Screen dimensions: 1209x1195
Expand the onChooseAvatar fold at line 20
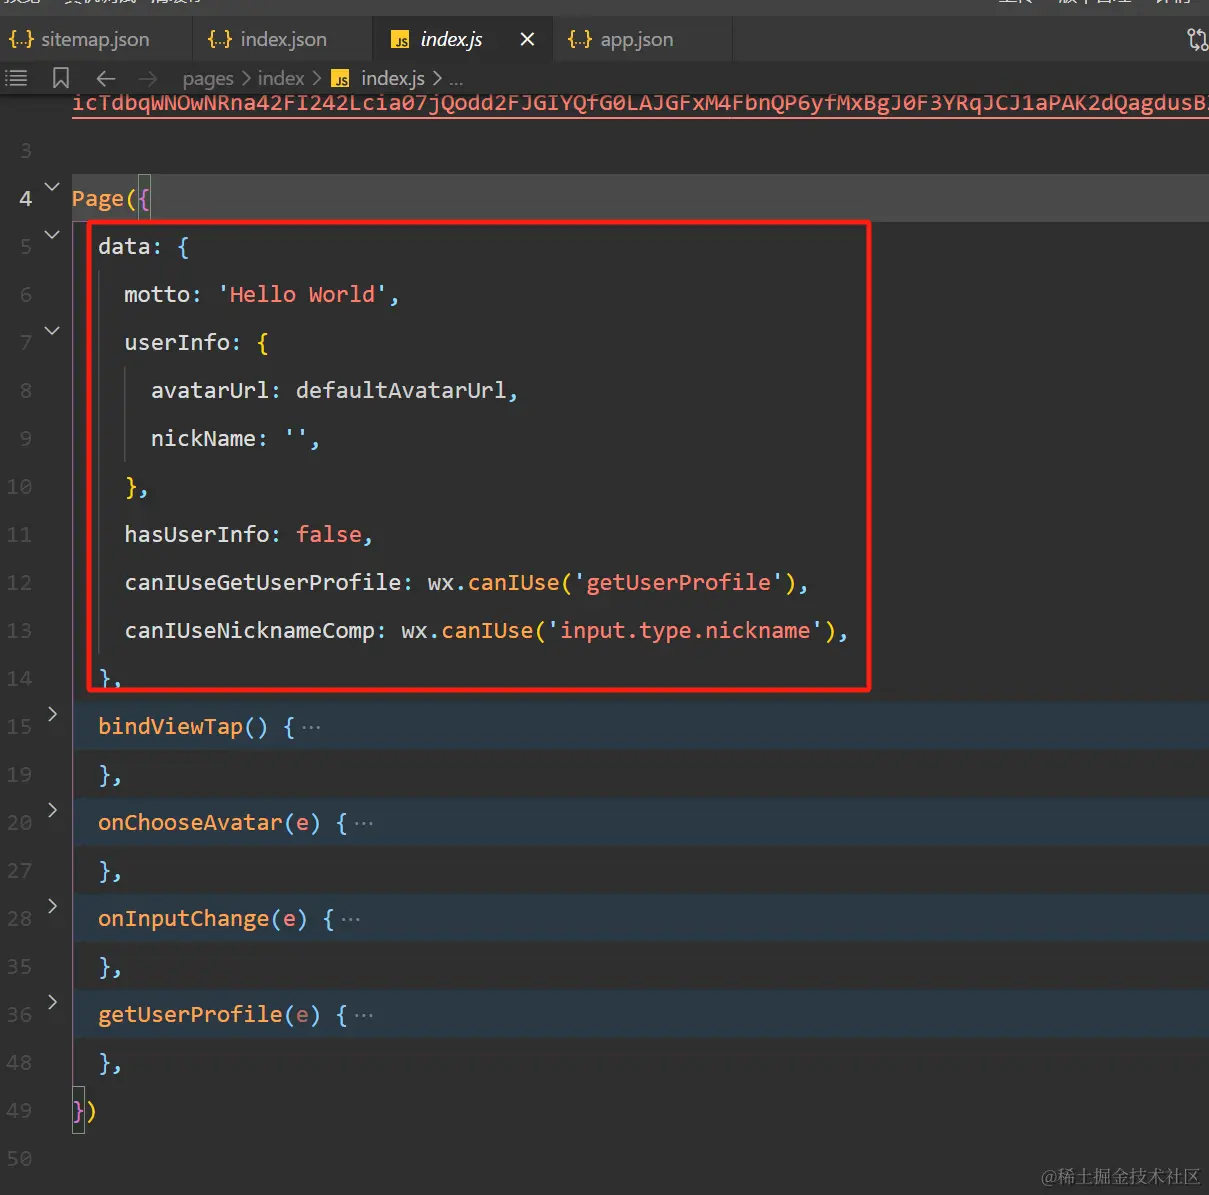[52, 810]
